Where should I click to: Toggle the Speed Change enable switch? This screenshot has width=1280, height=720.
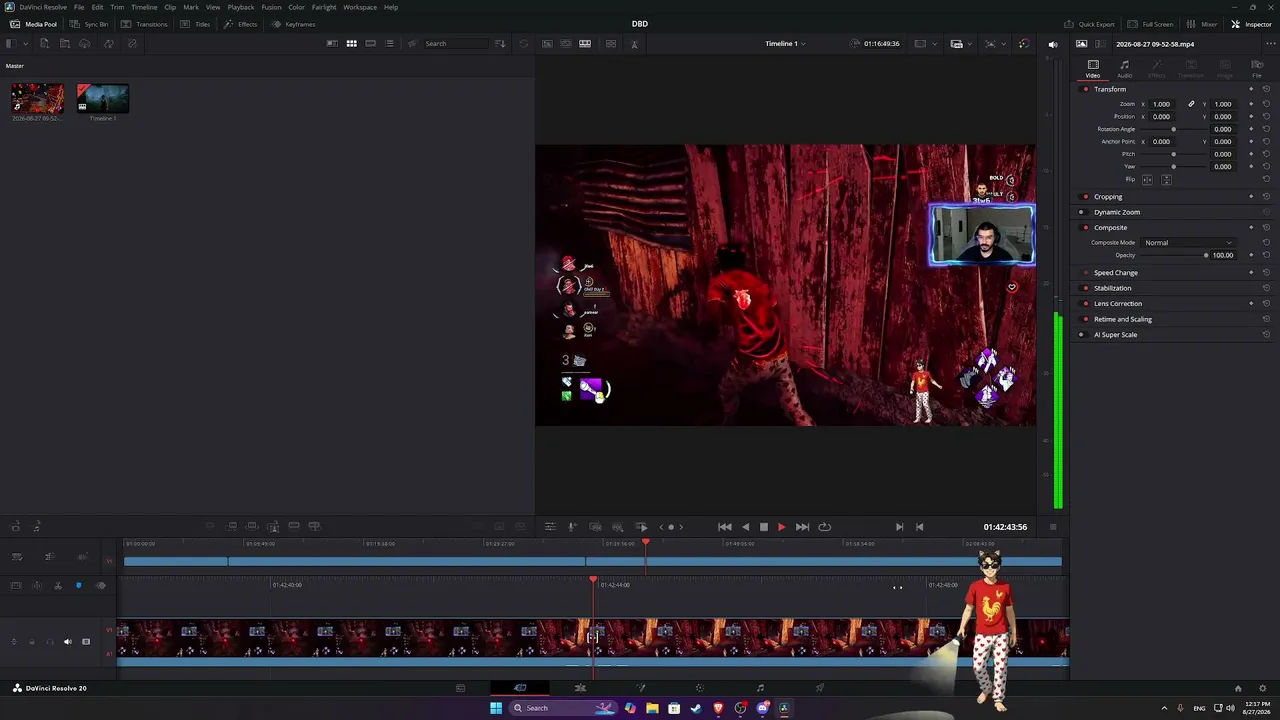1085,273
